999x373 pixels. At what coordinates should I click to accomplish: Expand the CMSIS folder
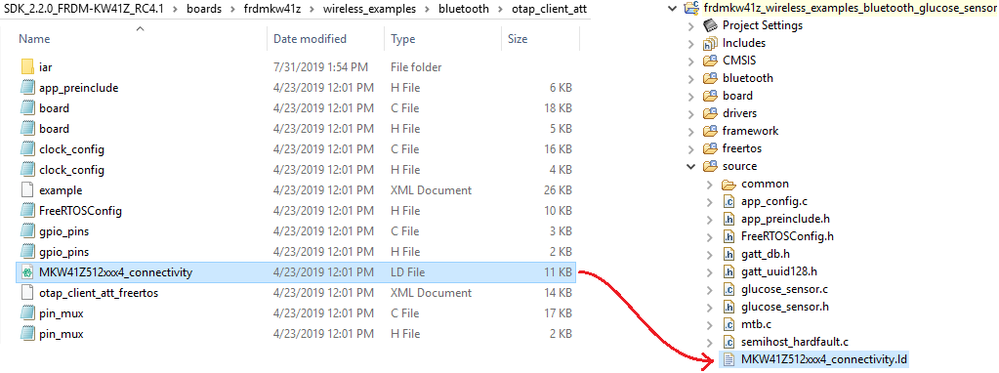(691, 61)
